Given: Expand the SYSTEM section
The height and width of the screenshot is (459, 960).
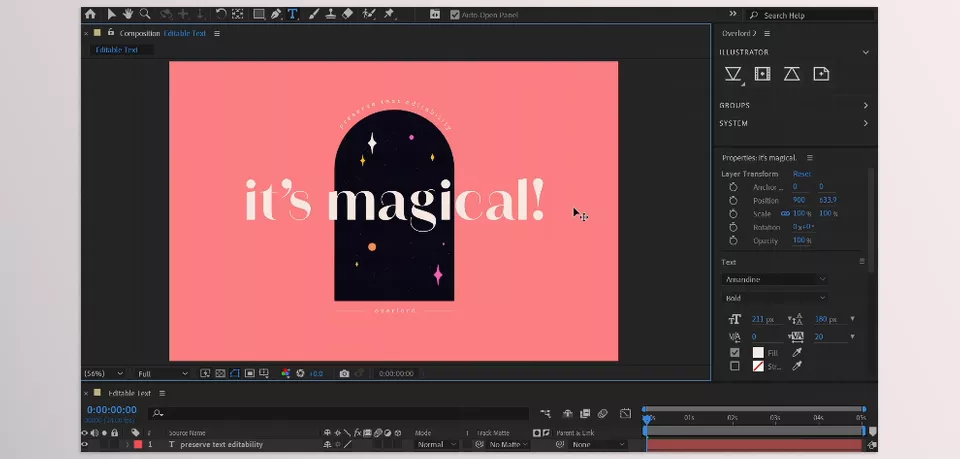Looking at the screenshot, I should 865,124.
